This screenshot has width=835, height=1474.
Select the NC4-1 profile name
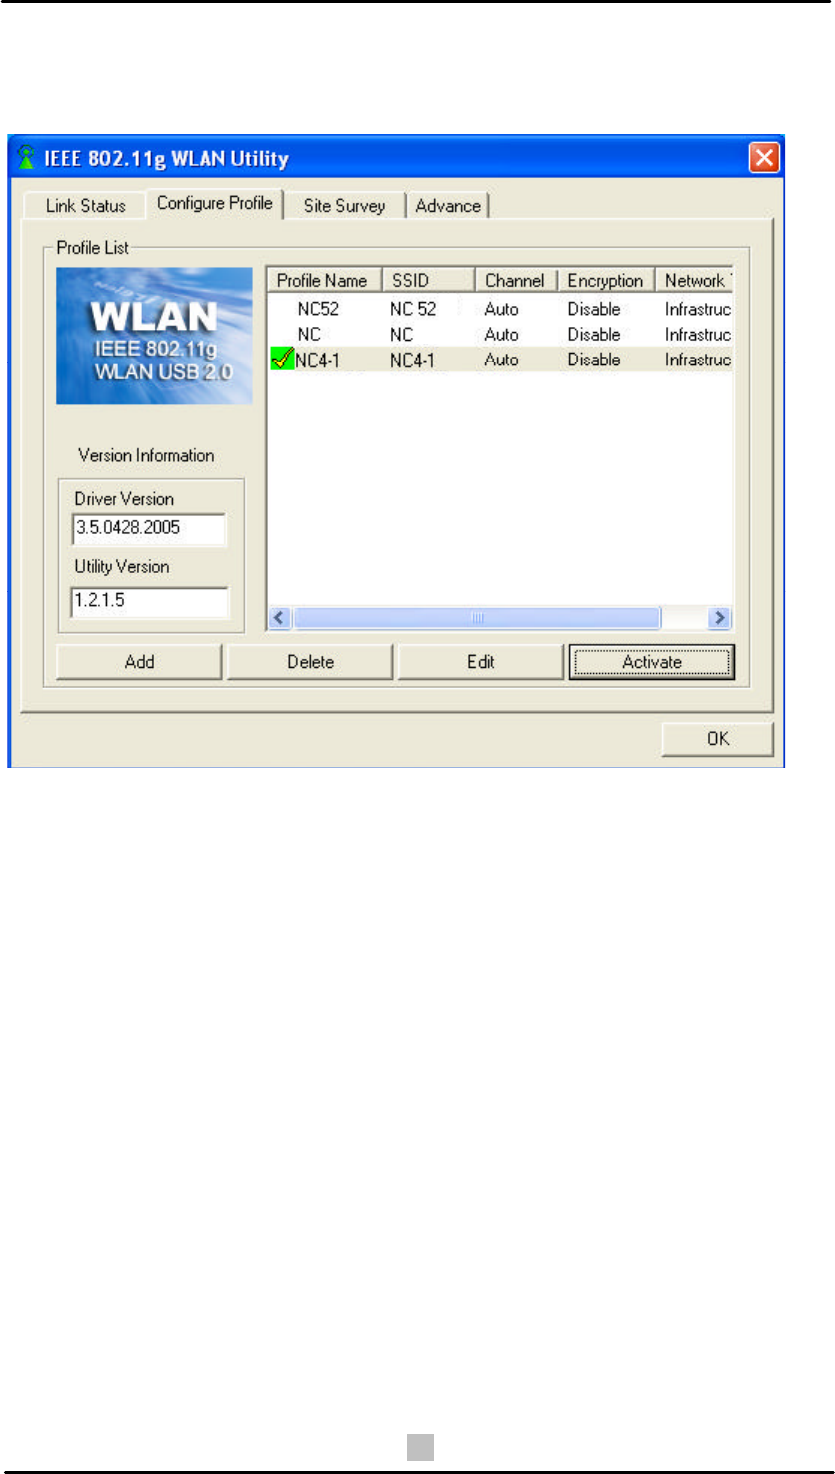pyautogui.click(x=318, y=359)
